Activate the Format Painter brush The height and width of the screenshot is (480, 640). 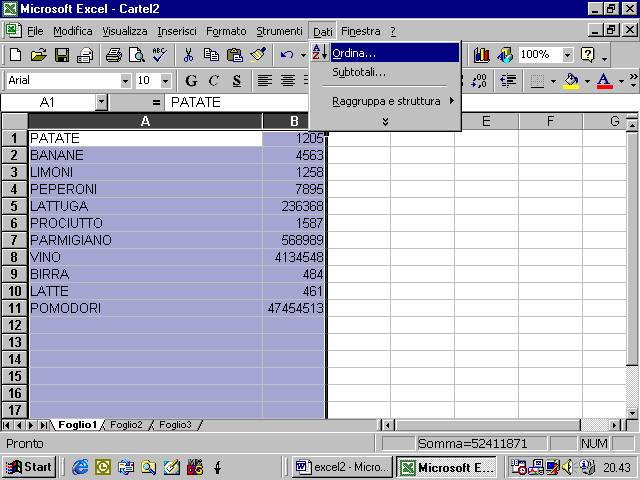[x=258, y=55]
